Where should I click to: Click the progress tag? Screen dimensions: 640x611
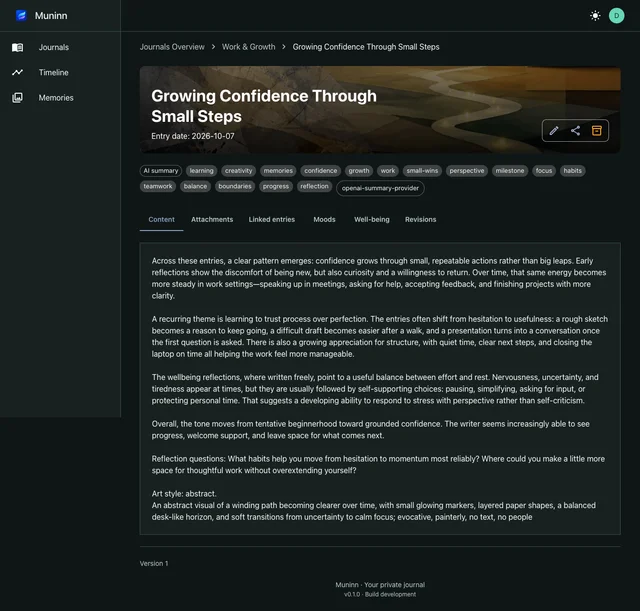(x=276, y=186)
